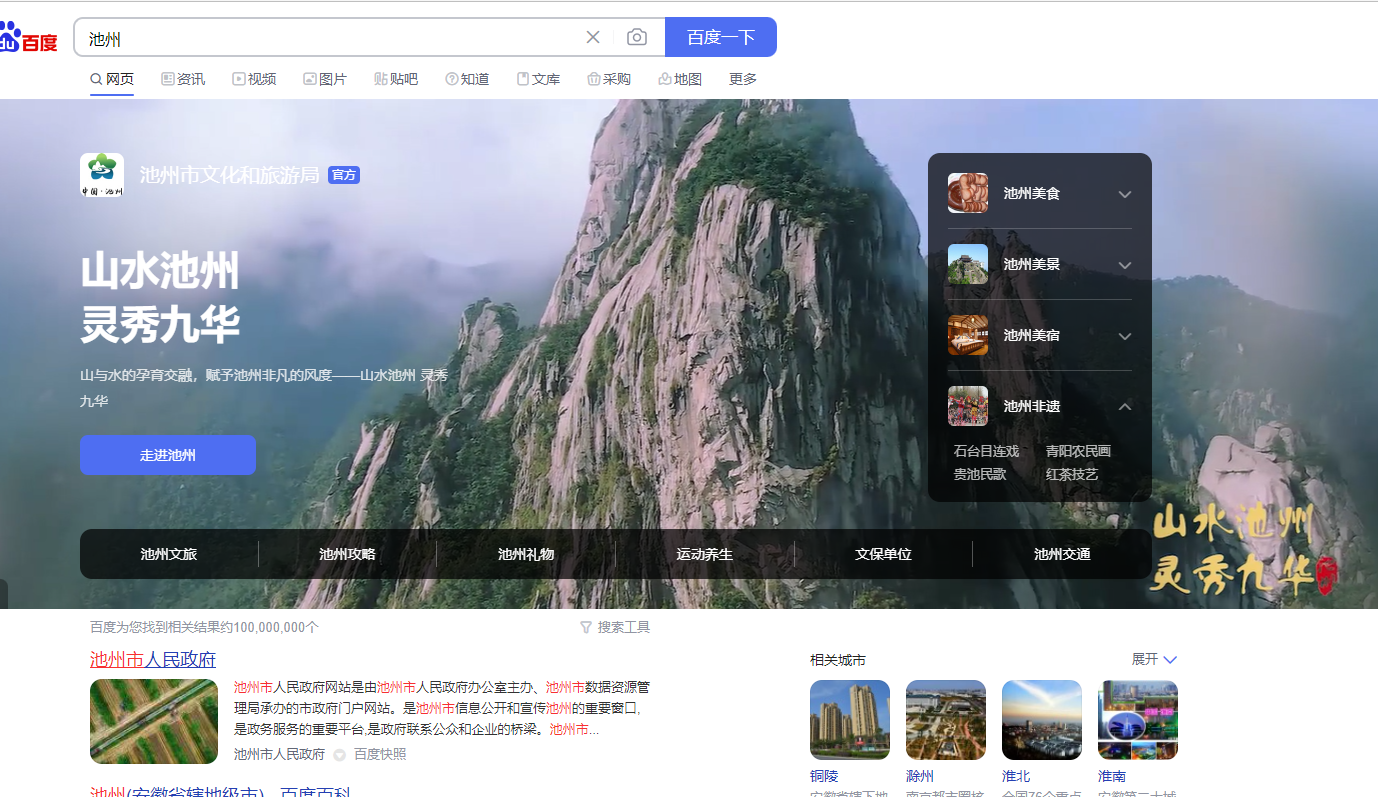The width and height of the screenshot is (1378, 797).
Task: Select 池州交通 in the banner bar
Action: [x=1062, y=554]
